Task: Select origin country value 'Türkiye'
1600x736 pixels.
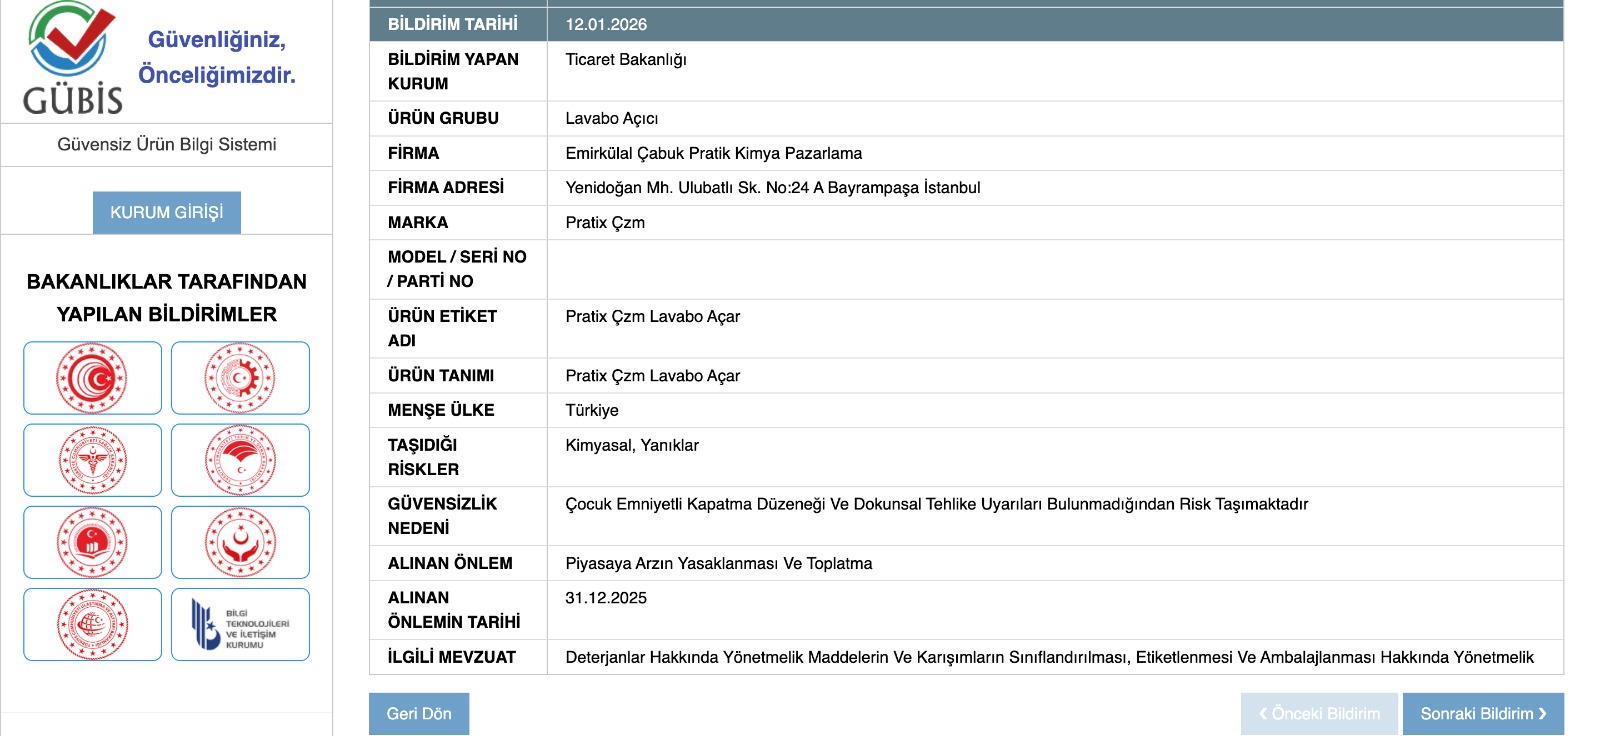Action: tap(592, 410)
